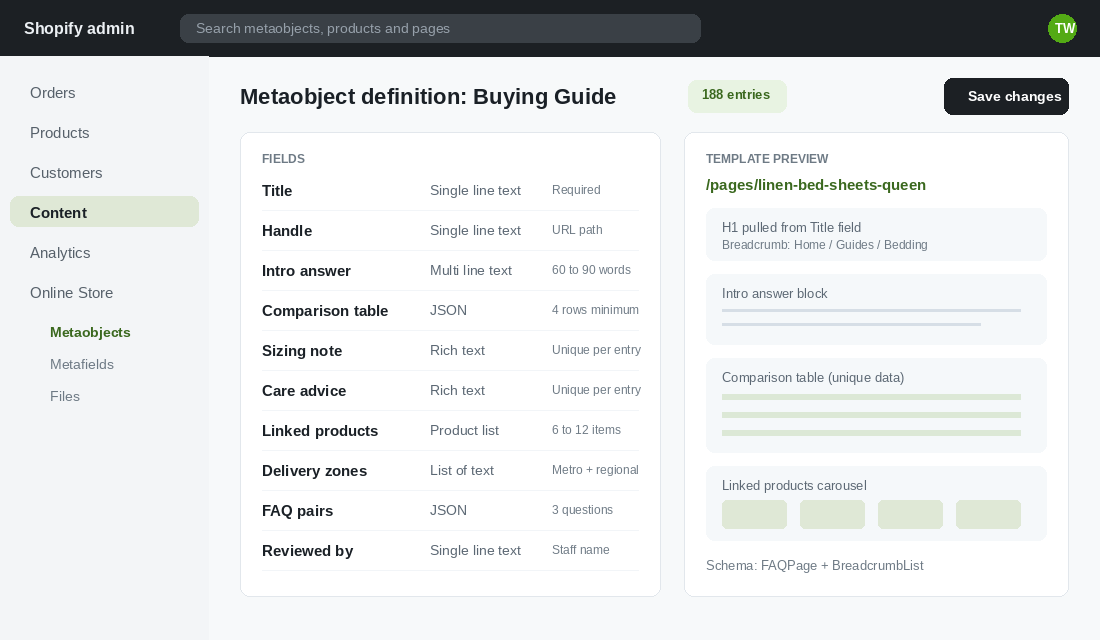
Task: Select the Handle field row
Action: point(450,230)
